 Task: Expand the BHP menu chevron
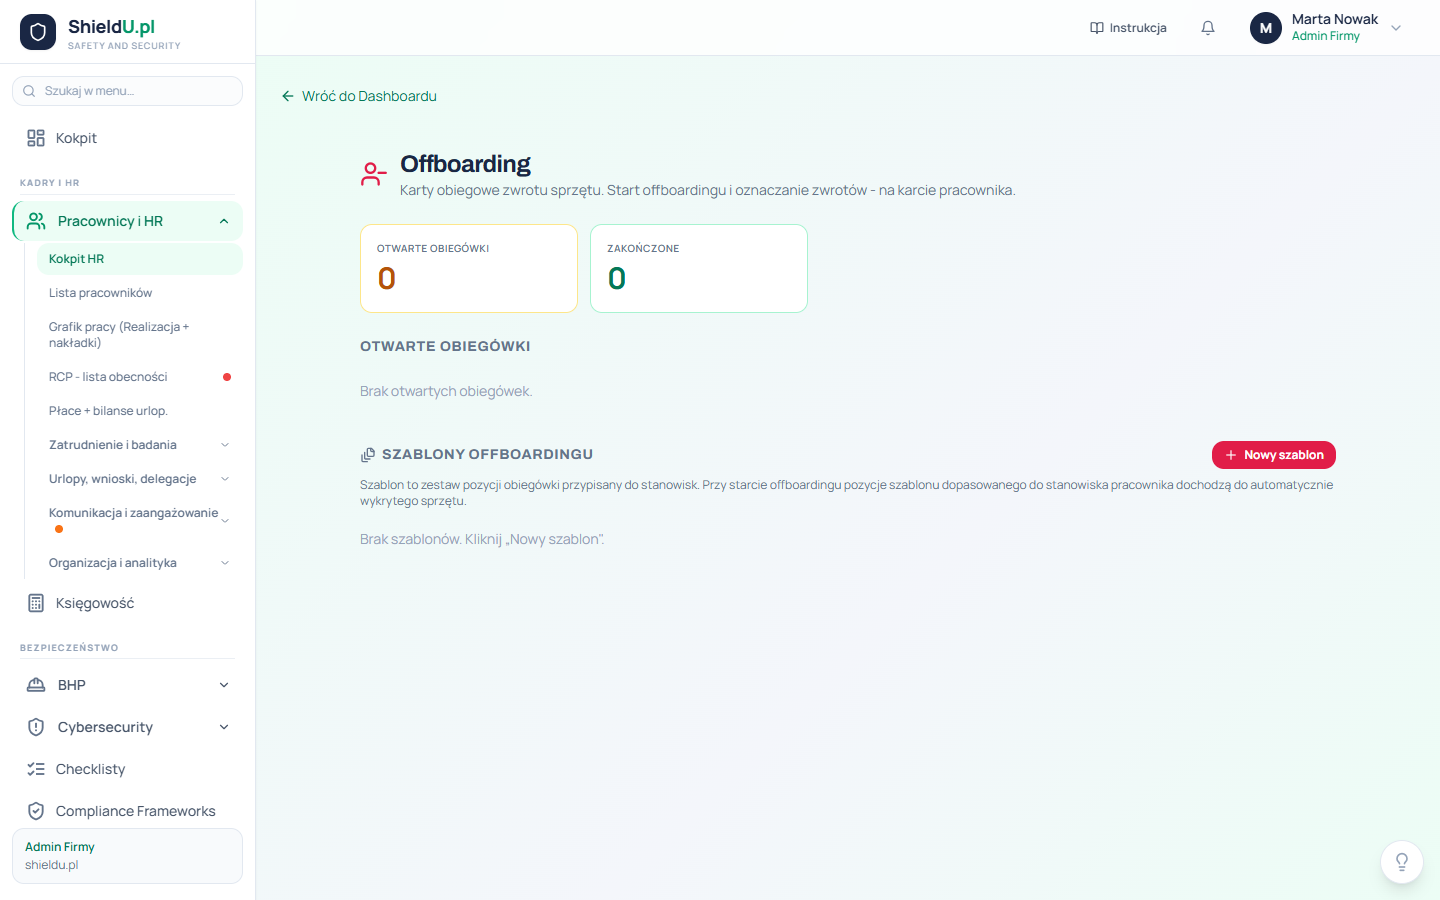pyautogui.click(x=224, y=685)
